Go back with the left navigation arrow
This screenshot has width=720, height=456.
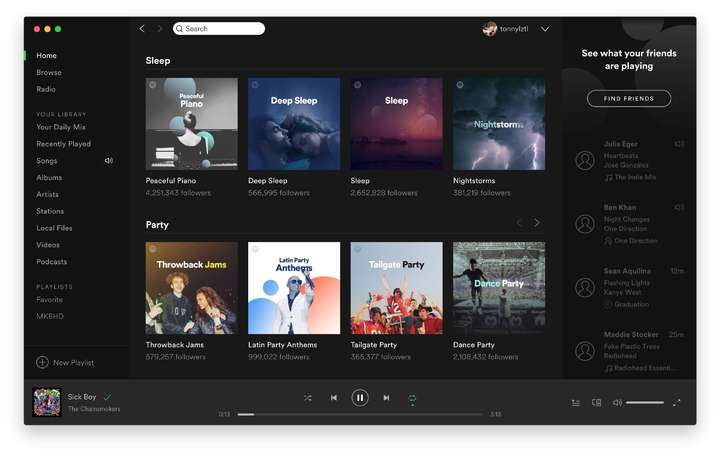(x=142, y=28)
